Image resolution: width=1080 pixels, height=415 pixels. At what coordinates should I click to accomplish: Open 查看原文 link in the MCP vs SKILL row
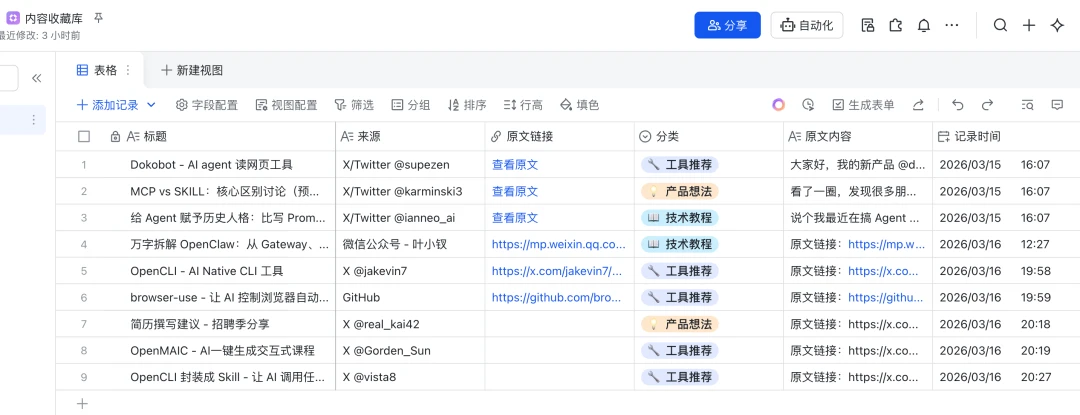tap(515, 191)
